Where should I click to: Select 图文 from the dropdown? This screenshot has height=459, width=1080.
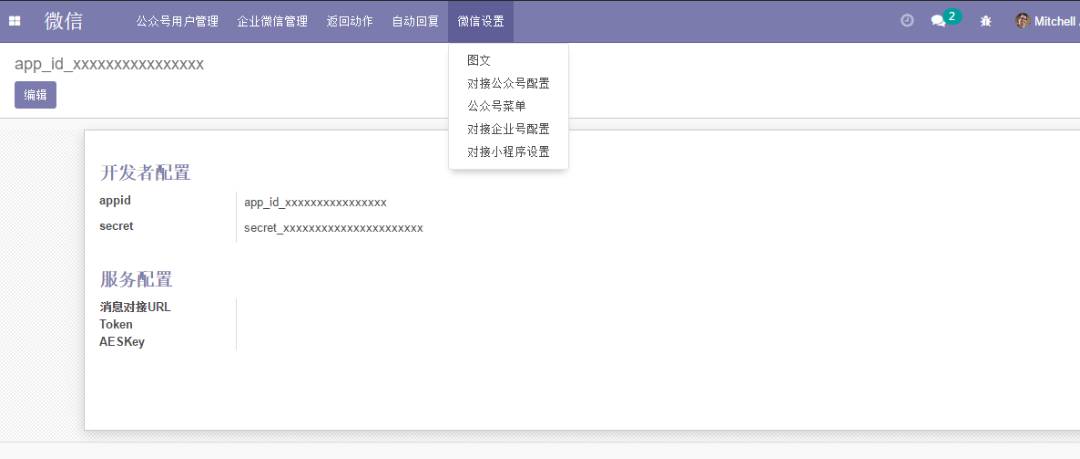pos(479,61)
